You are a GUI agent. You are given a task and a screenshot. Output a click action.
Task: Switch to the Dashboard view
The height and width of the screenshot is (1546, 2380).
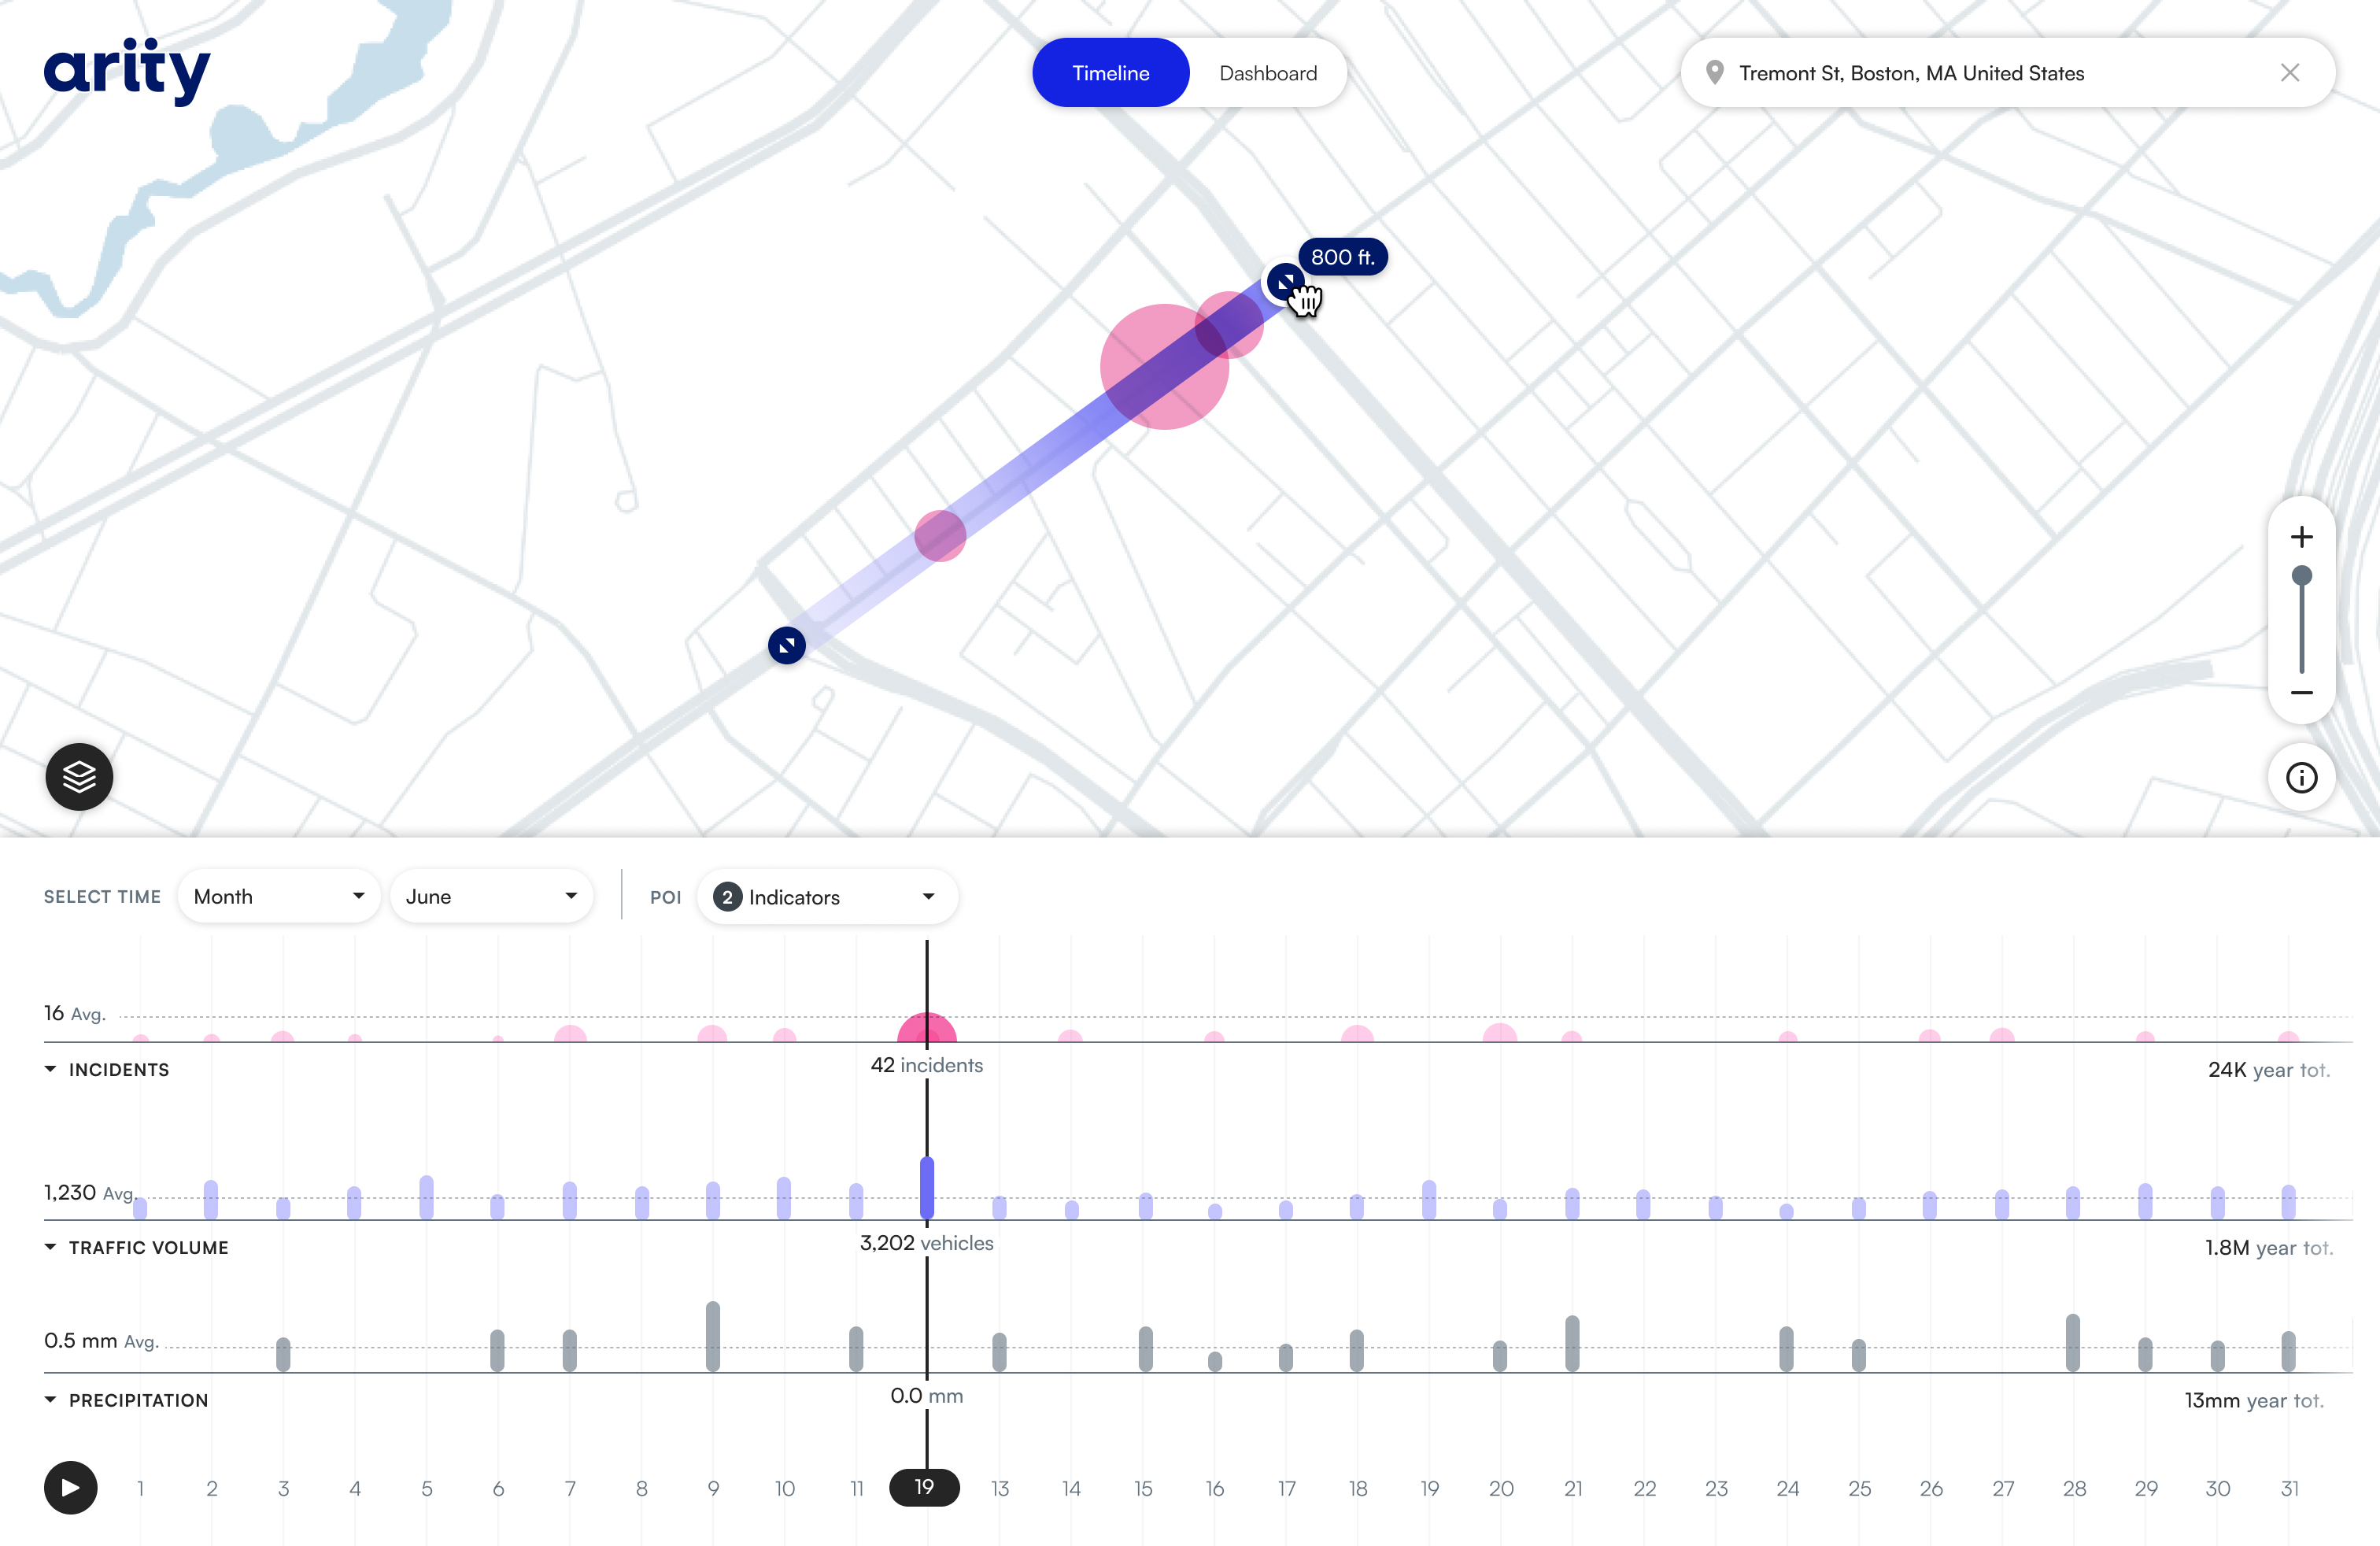(x=1267, y=72)
